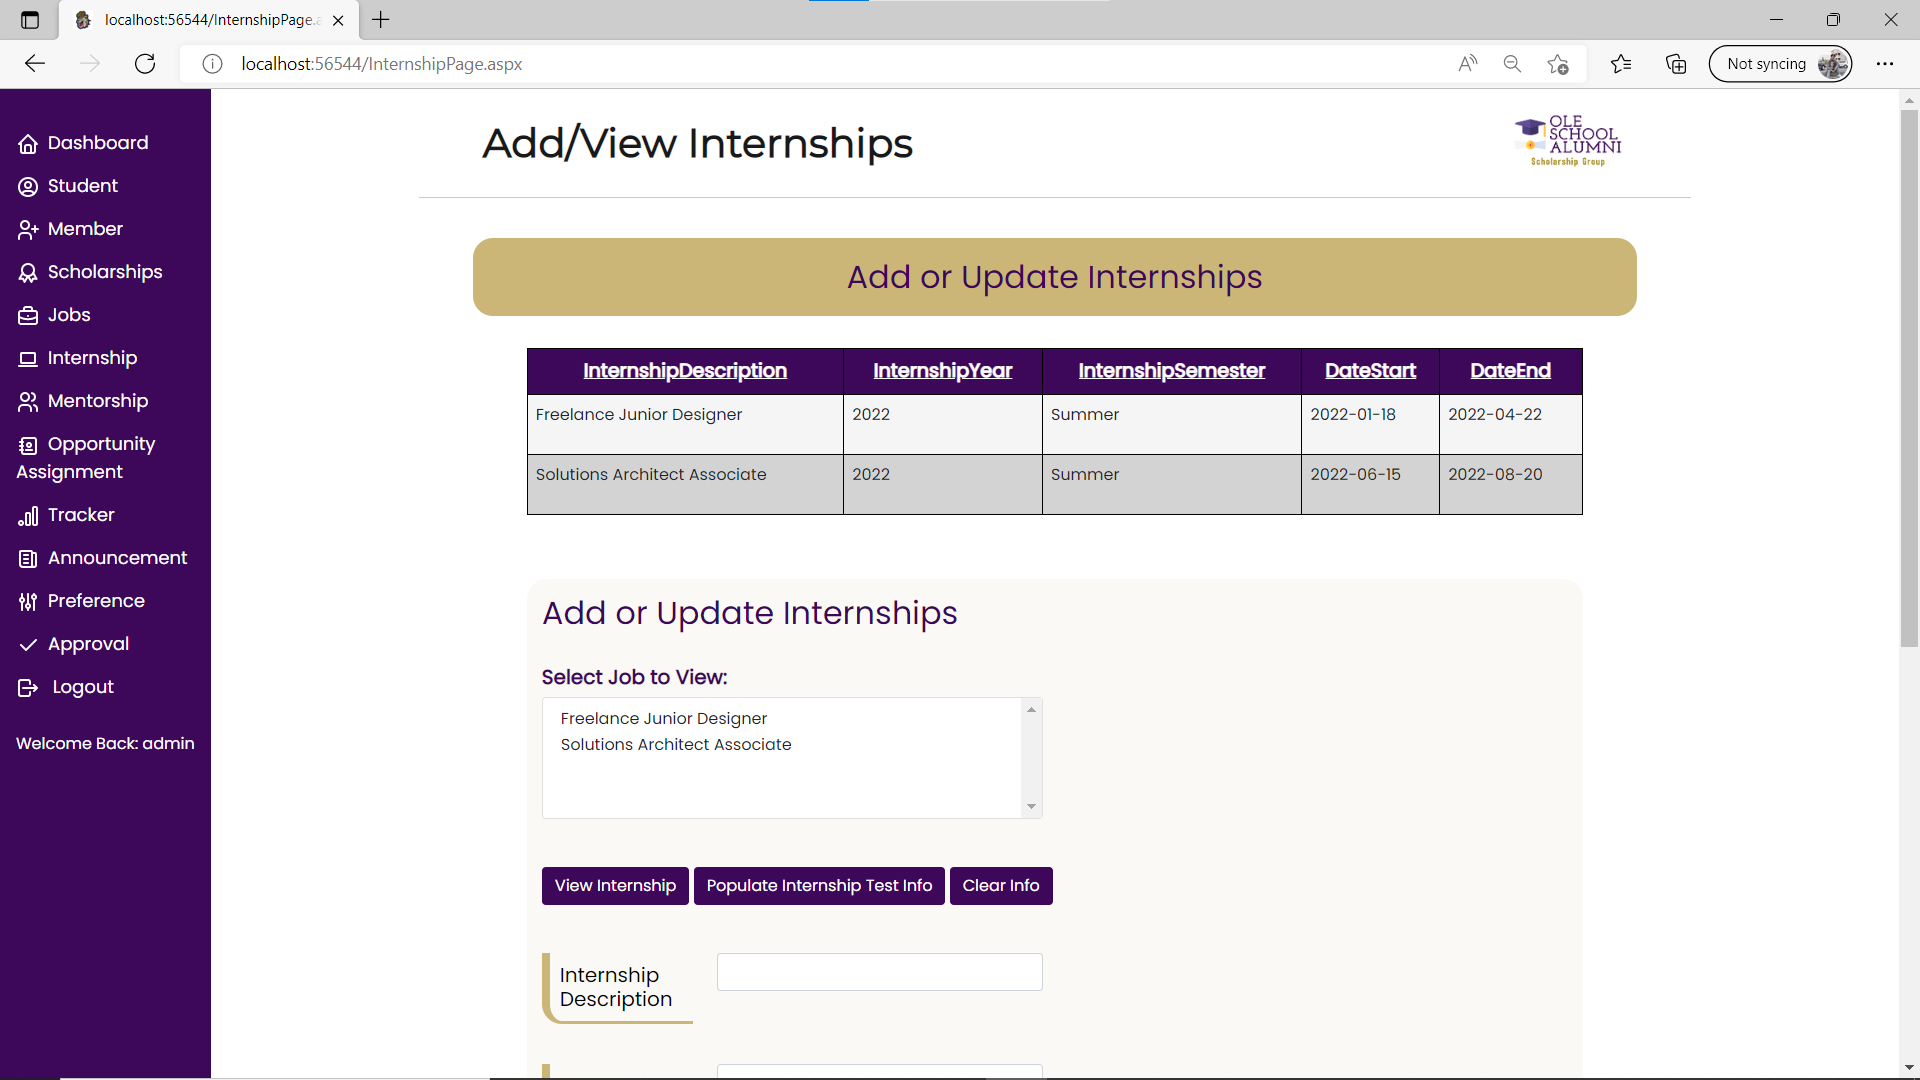
Task: Select the Mentorship people icon
Action: tap(28, 402)
